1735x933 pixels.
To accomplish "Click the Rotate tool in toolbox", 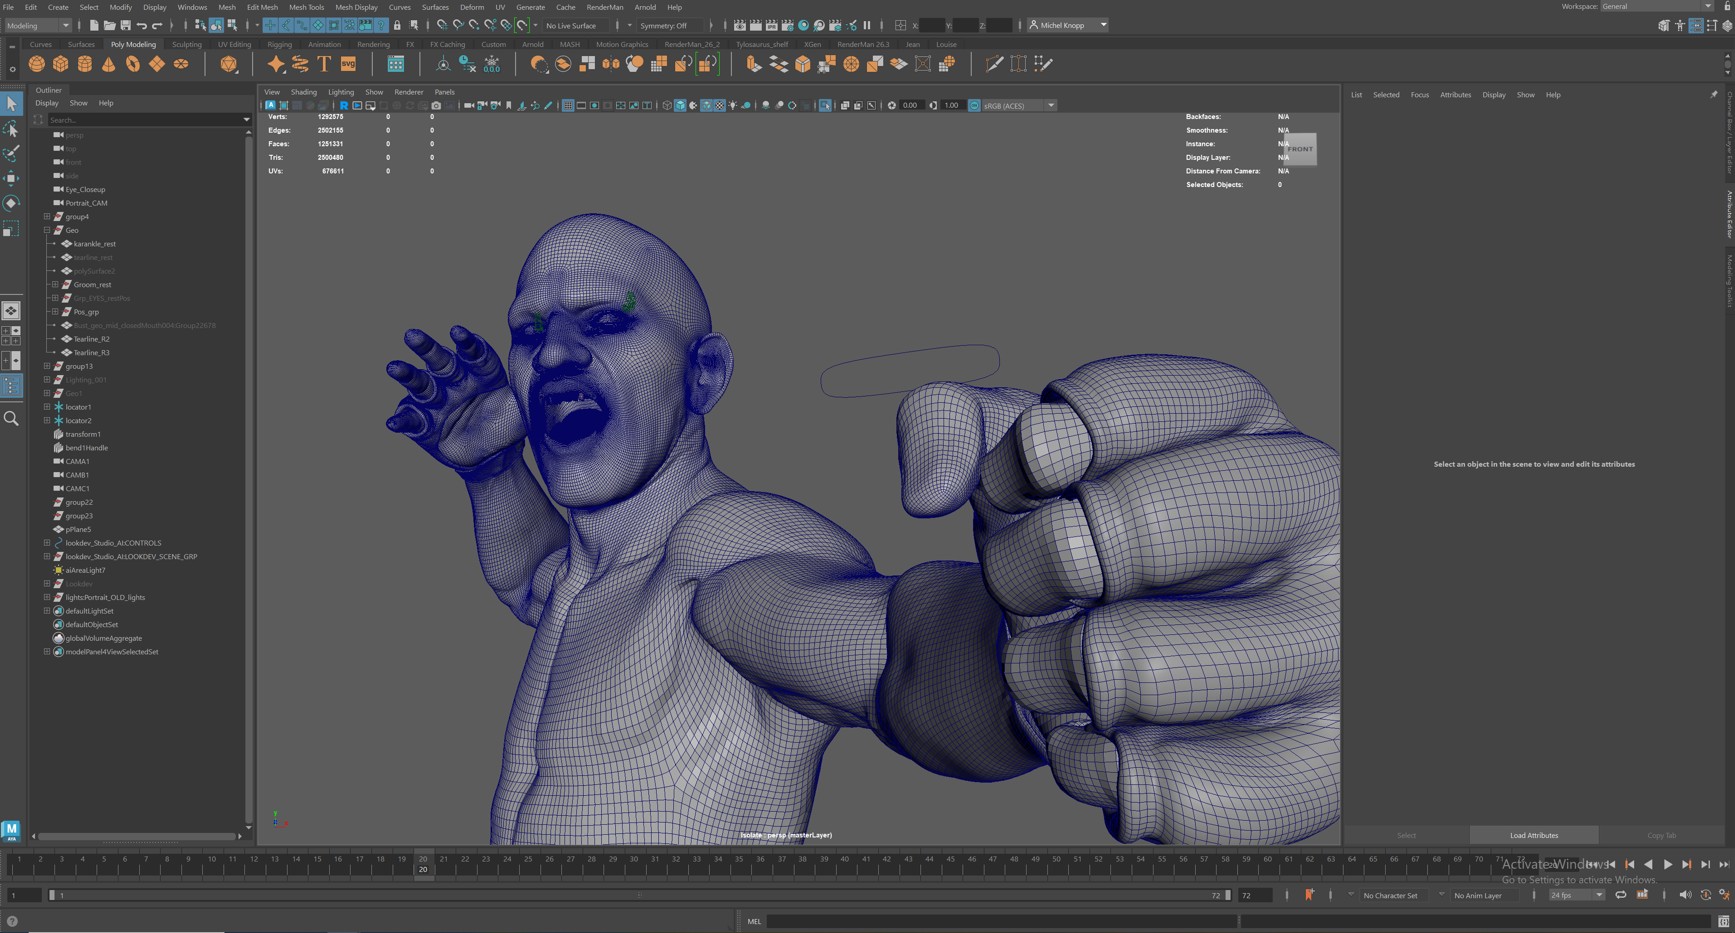I will click(x=11, y=203).
